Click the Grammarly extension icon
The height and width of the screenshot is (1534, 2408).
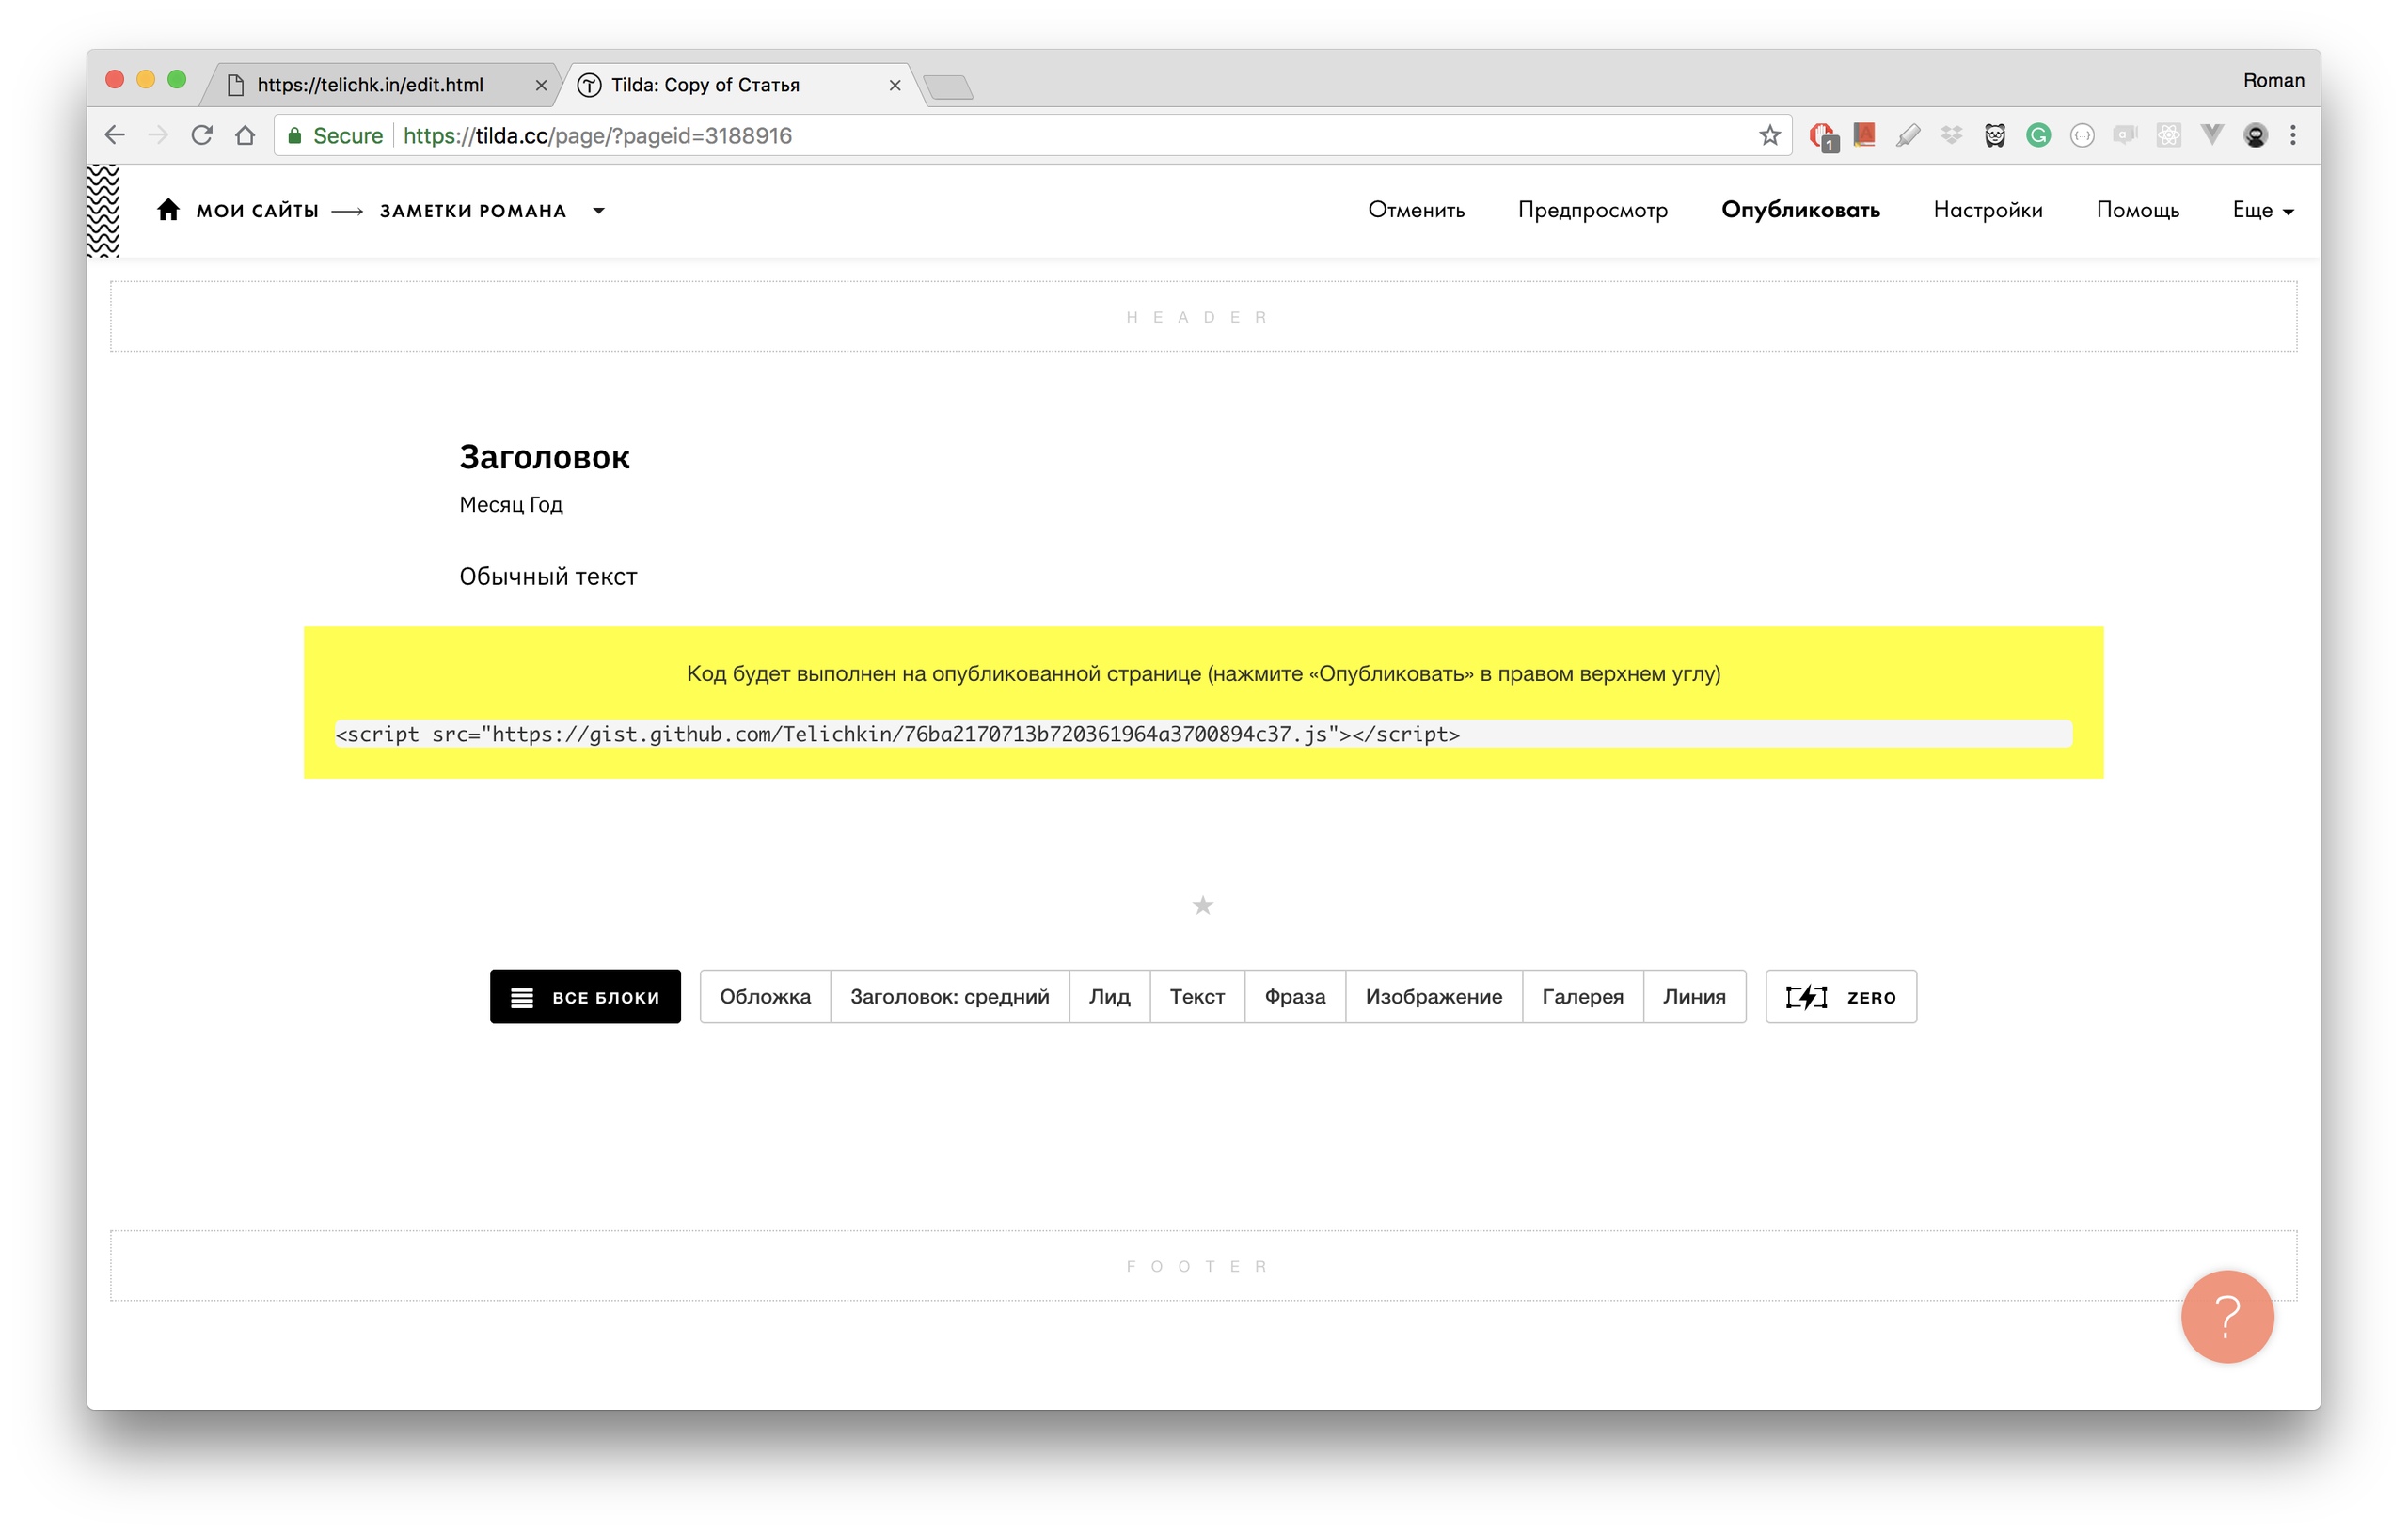pyautogui.click(x=2038, y=135)
